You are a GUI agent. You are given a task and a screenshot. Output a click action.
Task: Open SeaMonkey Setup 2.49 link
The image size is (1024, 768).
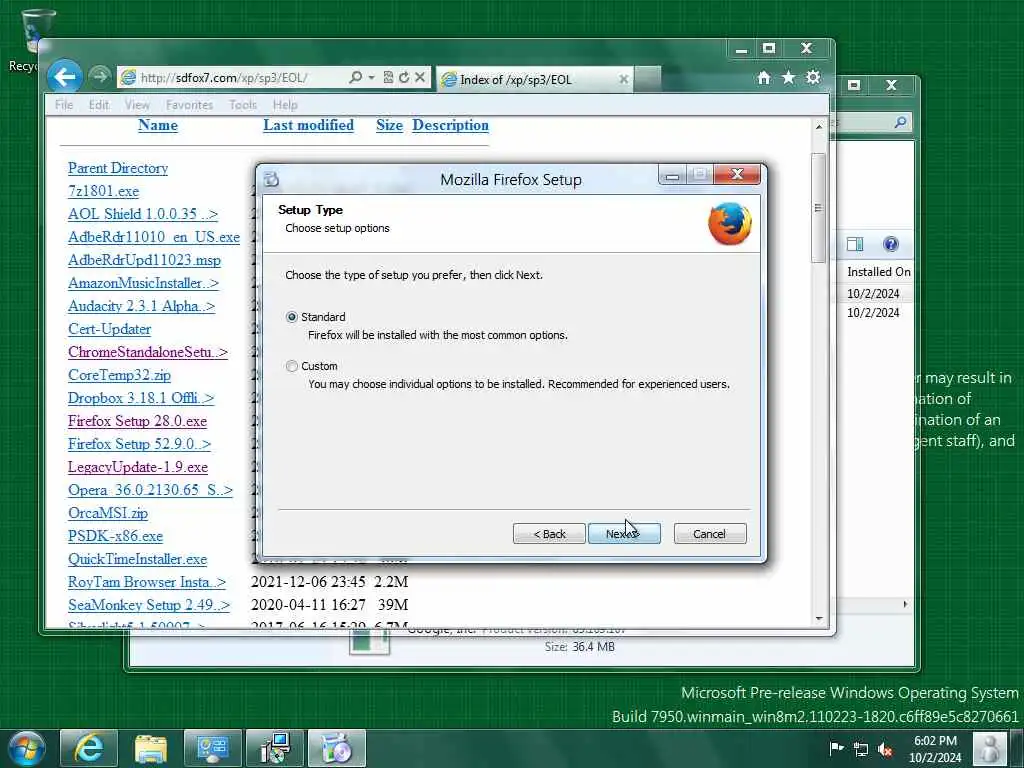(149, 605)
